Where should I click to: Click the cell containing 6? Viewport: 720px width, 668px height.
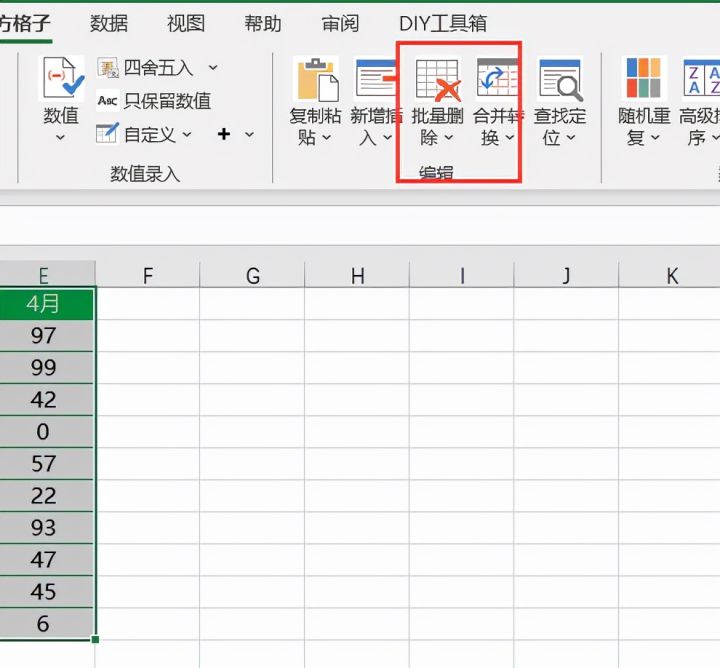pyautogui.click(x=47, y=623)
